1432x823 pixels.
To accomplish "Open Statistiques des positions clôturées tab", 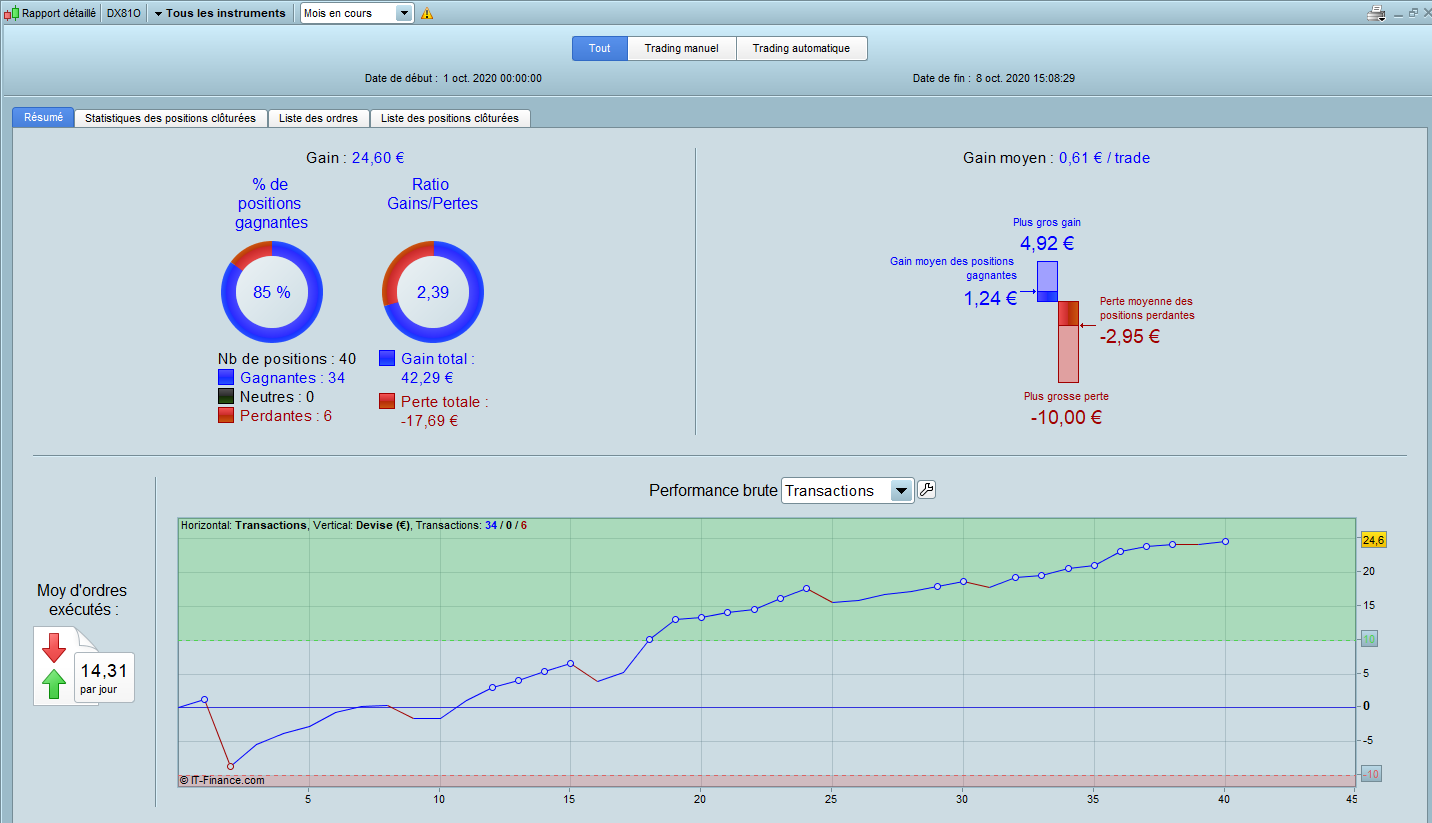I will [171, 118].
